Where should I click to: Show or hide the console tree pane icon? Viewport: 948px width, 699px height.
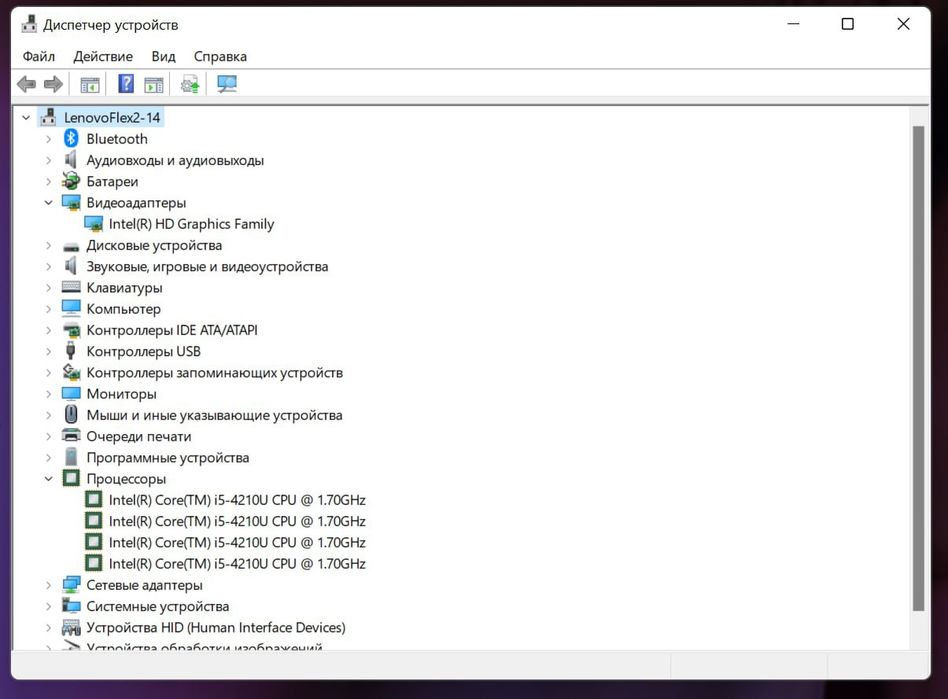89,84
